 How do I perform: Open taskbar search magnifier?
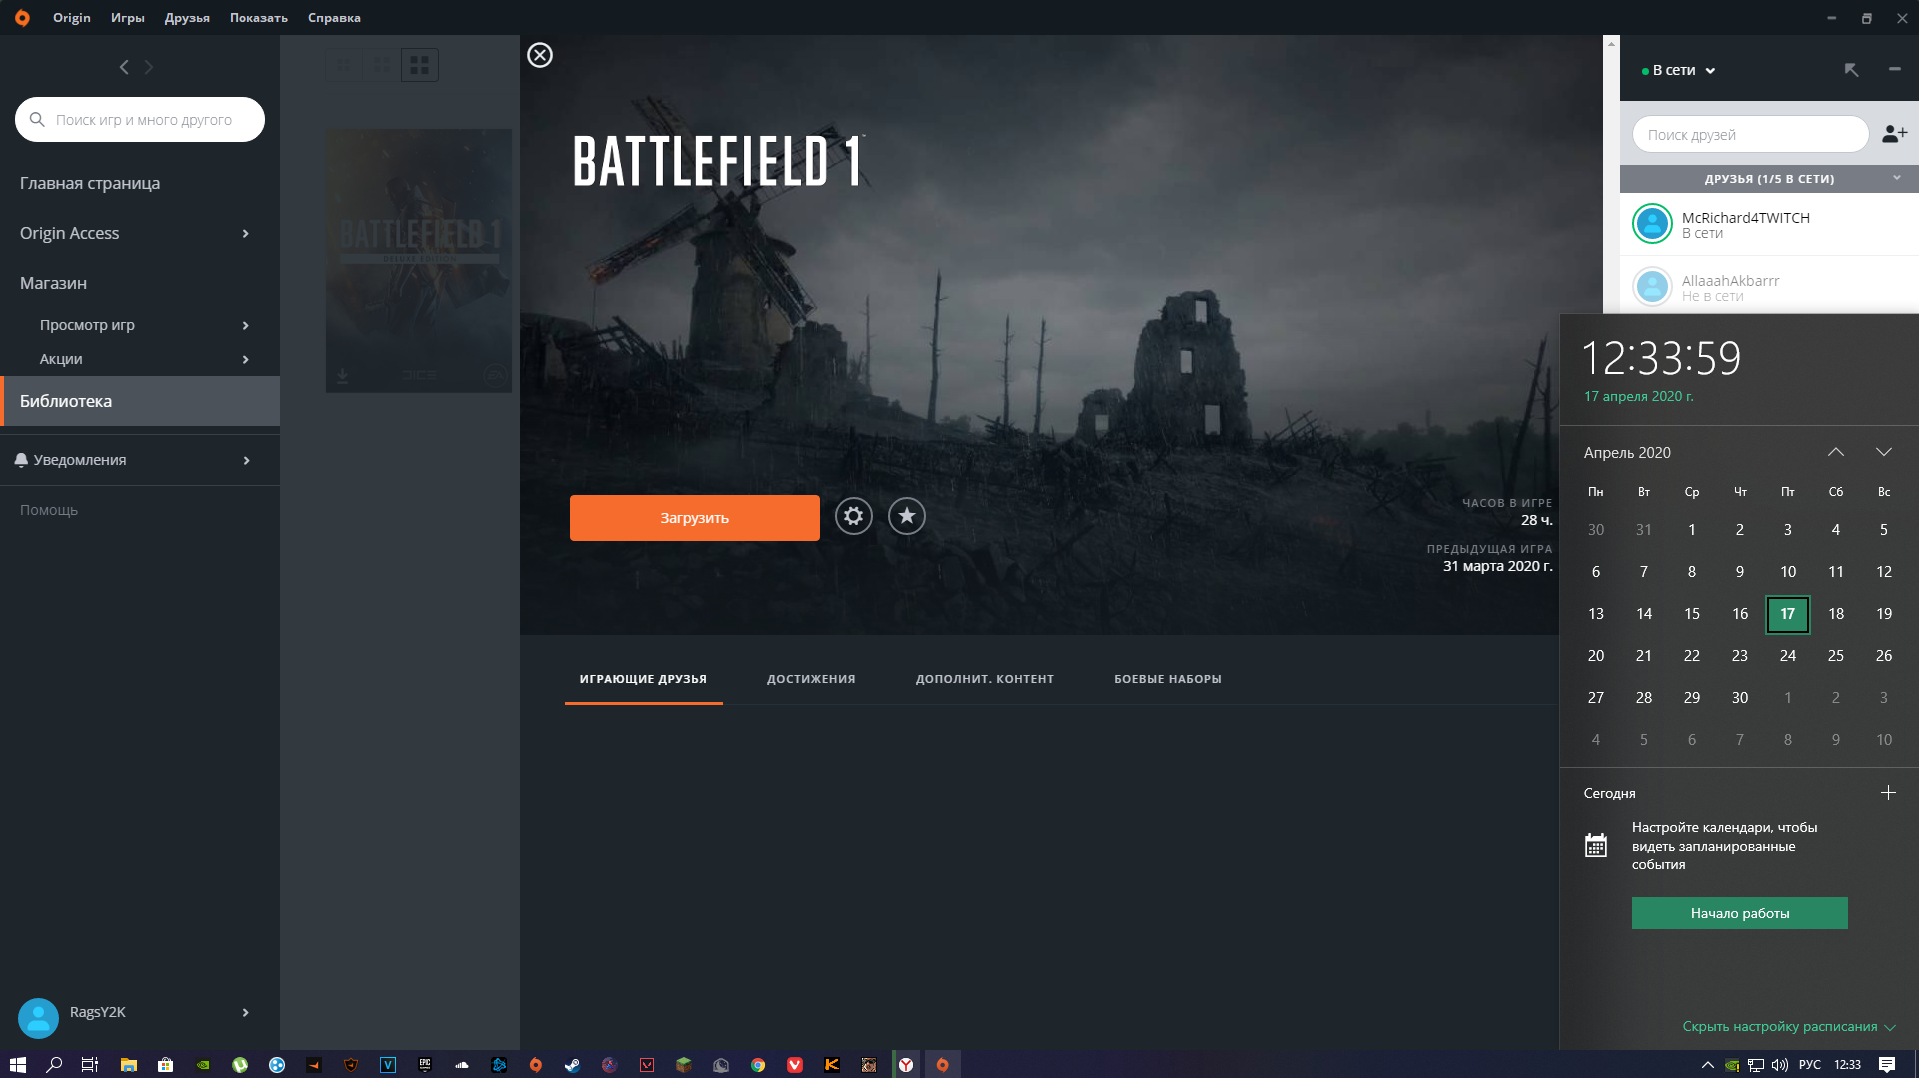point(54,1065)
